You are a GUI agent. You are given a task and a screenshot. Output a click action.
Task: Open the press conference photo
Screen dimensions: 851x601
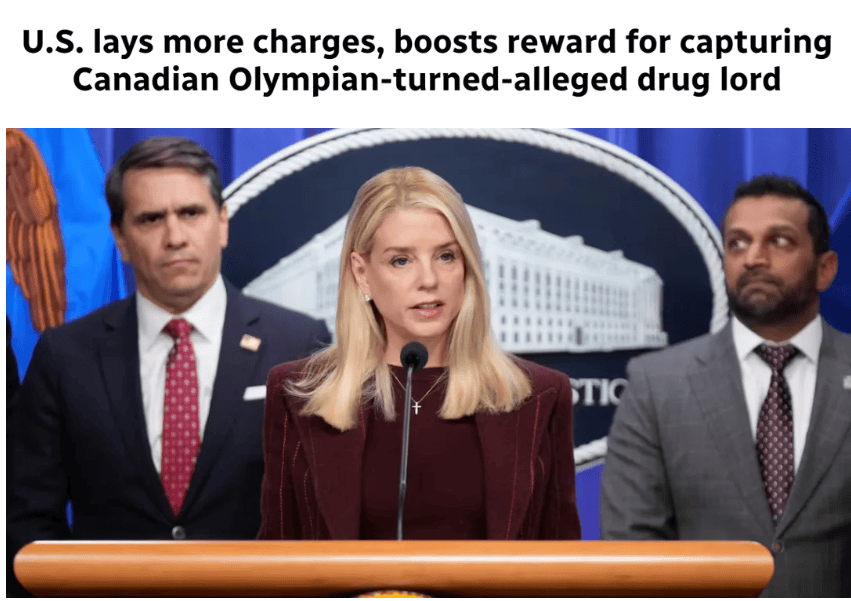pos(428,363)
